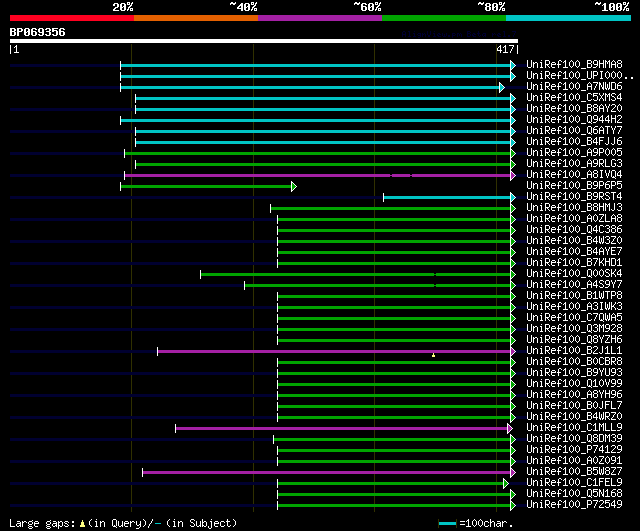Click the UniRef100_B9HMA8 hit label
640x531 pixels.
(574, 64)
